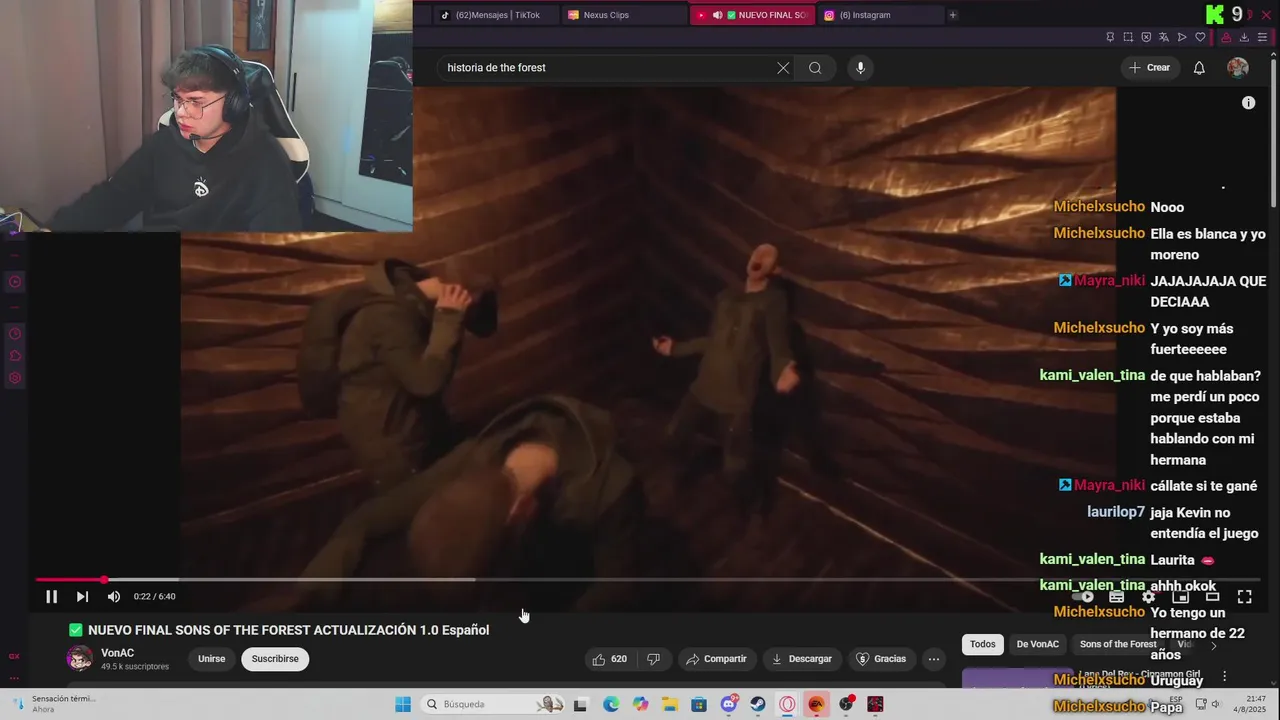Click the taskbar Búsqueda search box
The width and height of the screenshot is (1280, 720).
pos(492,704)
